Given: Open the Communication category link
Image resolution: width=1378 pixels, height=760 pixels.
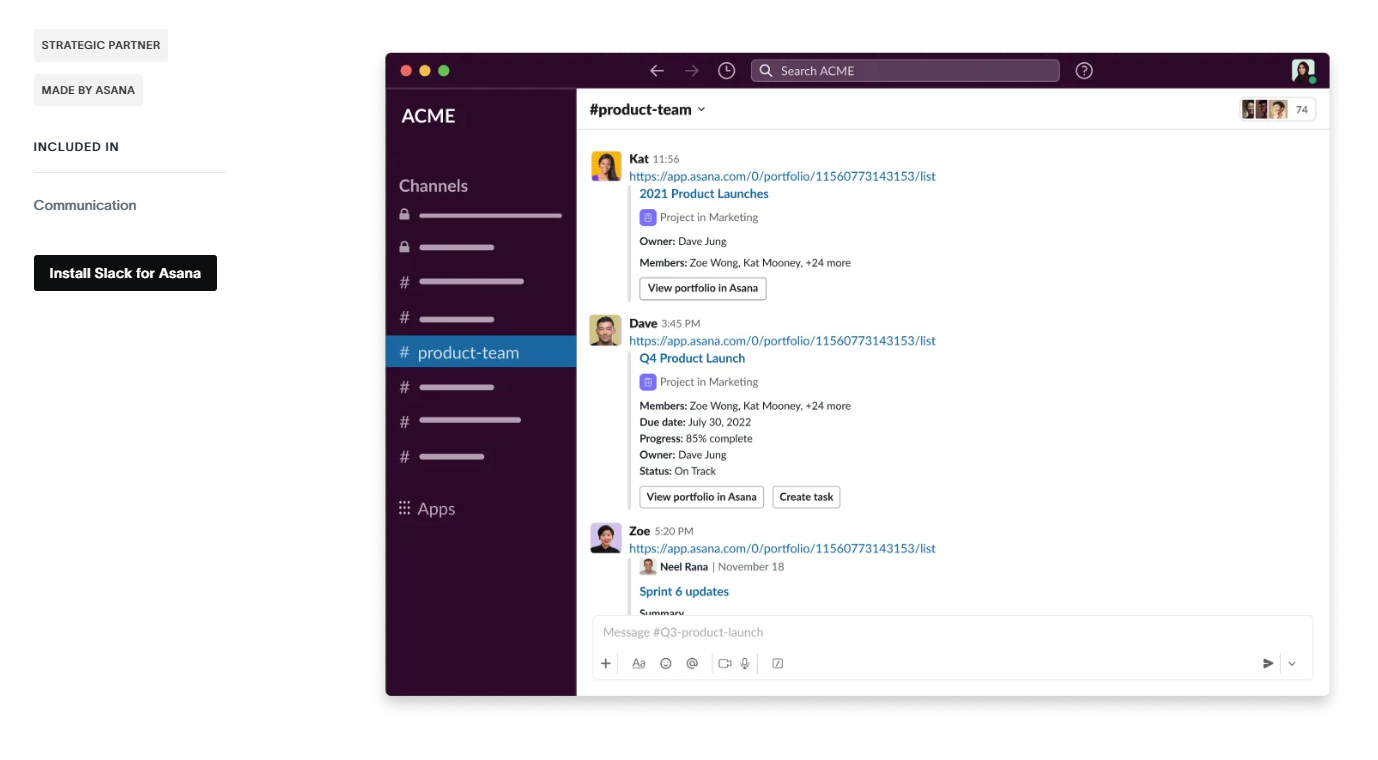Looking at the screenshot, I should click(x=85, y=205).
